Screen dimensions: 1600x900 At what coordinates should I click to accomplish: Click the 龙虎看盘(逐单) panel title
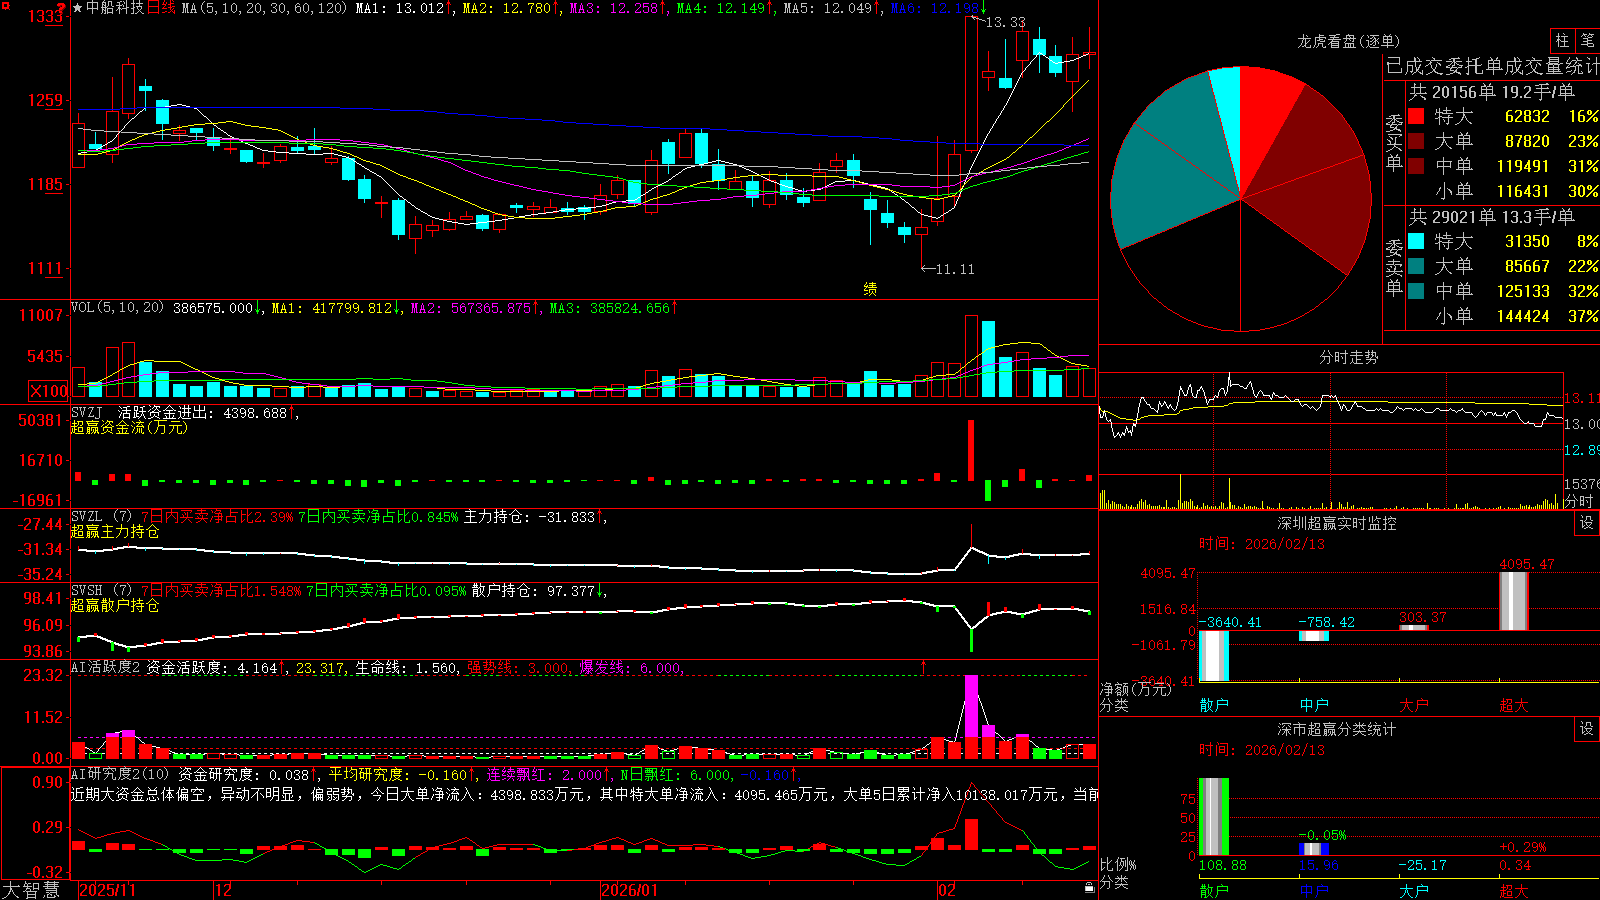tap(1349, 41)
